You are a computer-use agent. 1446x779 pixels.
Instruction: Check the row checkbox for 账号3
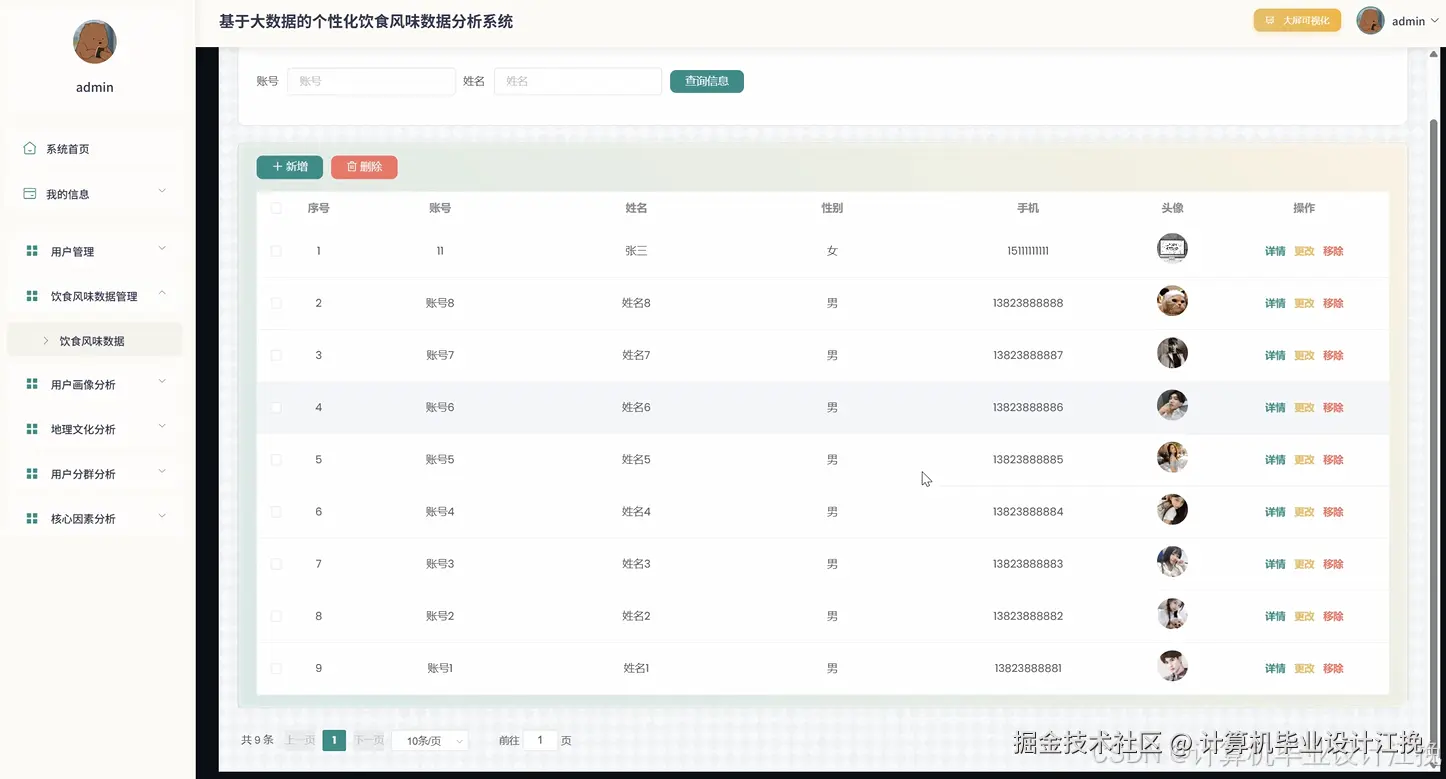[x=276, y=564]
